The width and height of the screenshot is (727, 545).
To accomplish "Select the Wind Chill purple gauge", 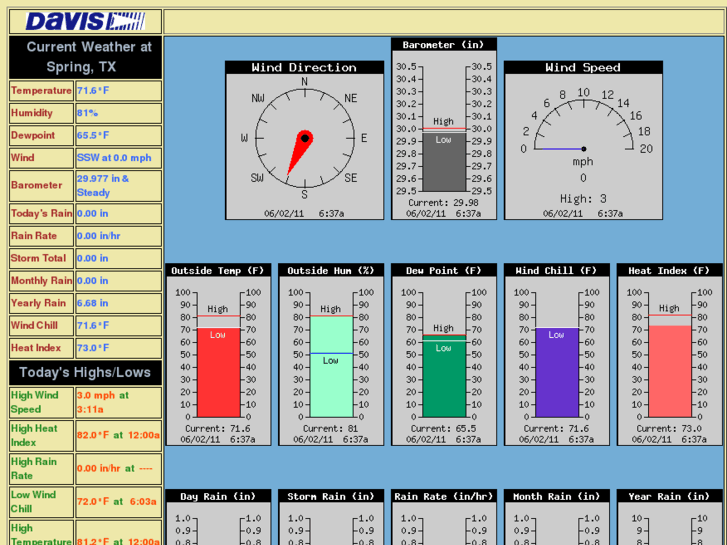I will coord(556,355).
